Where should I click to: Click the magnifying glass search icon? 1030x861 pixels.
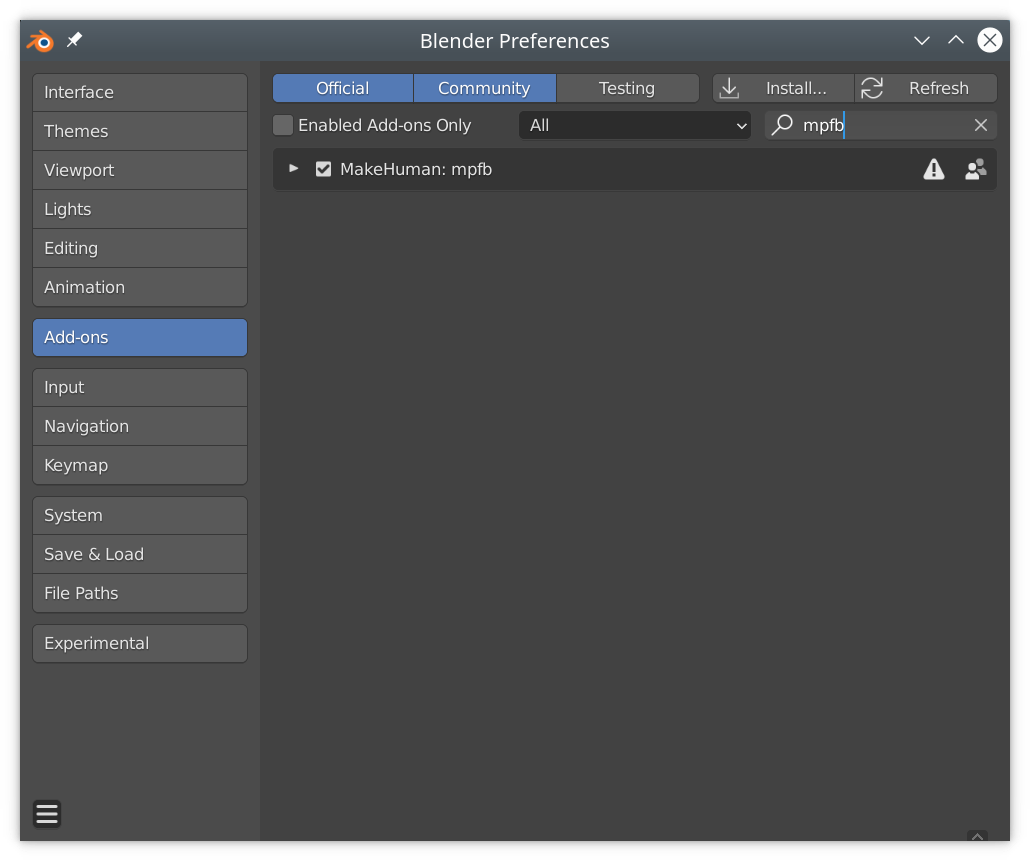pos(782,125)
